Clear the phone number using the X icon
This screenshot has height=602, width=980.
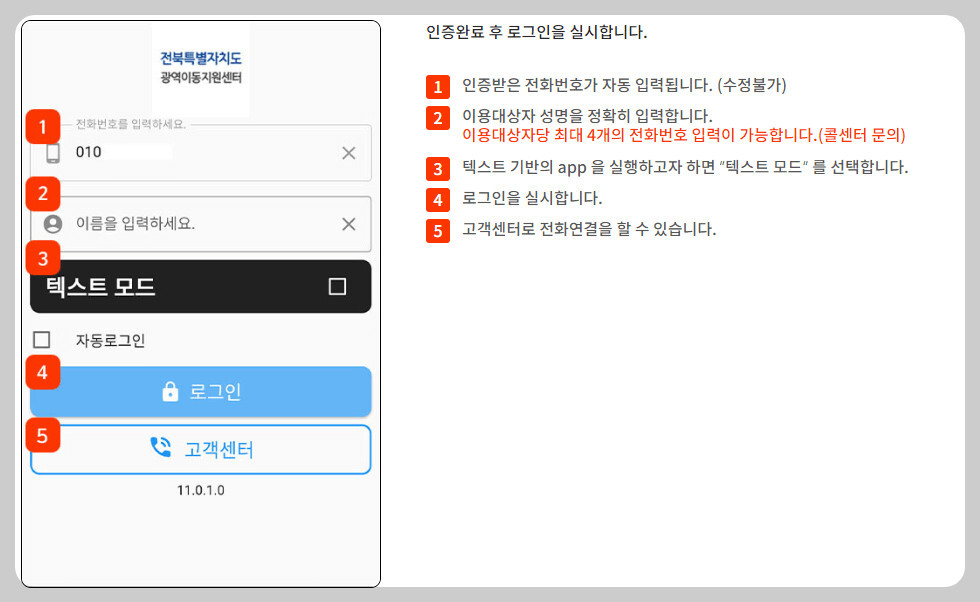349,152
